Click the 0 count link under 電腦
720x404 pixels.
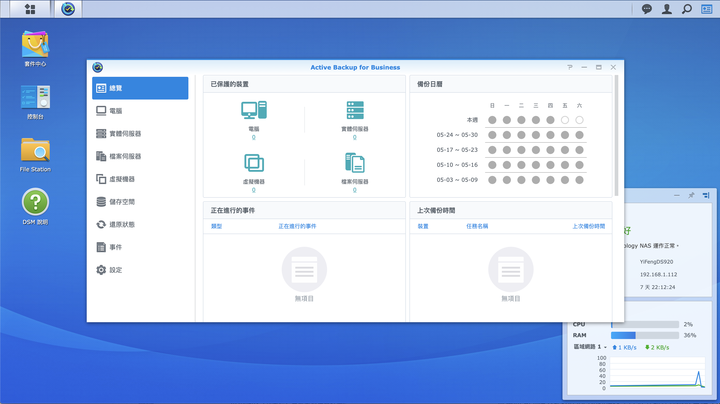pos(253,137)
